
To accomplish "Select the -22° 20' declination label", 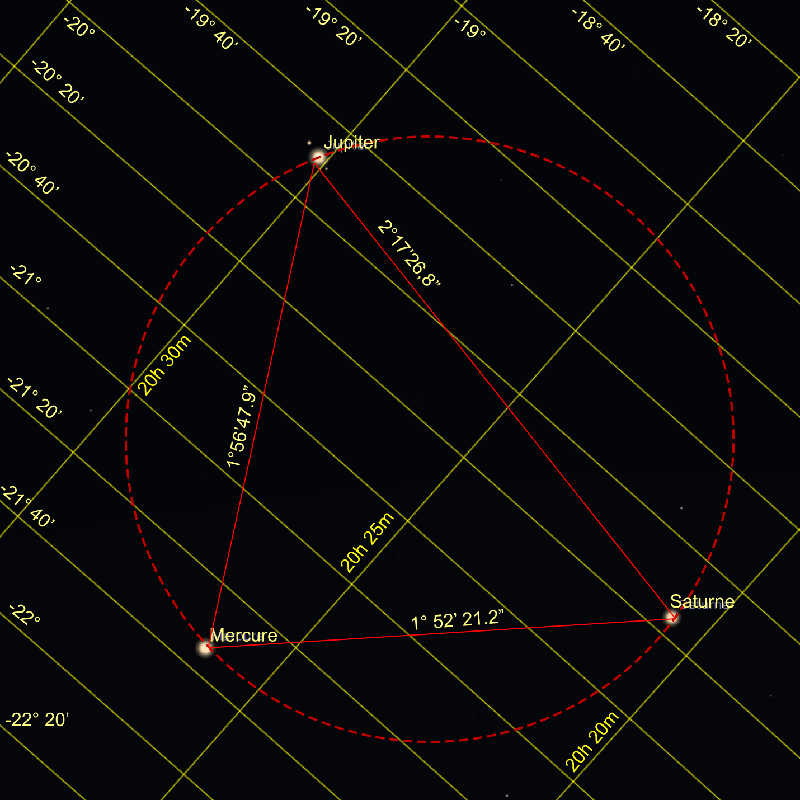I will tap(37, 720).
